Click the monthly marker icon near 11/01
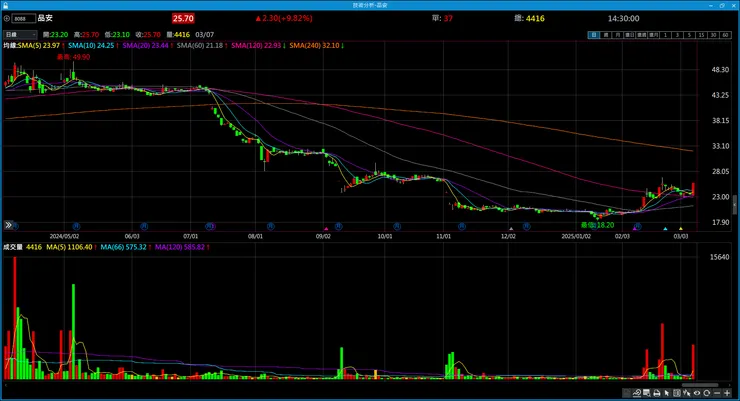Viewport: 740px width, 401px height. [x=462, y=226]
